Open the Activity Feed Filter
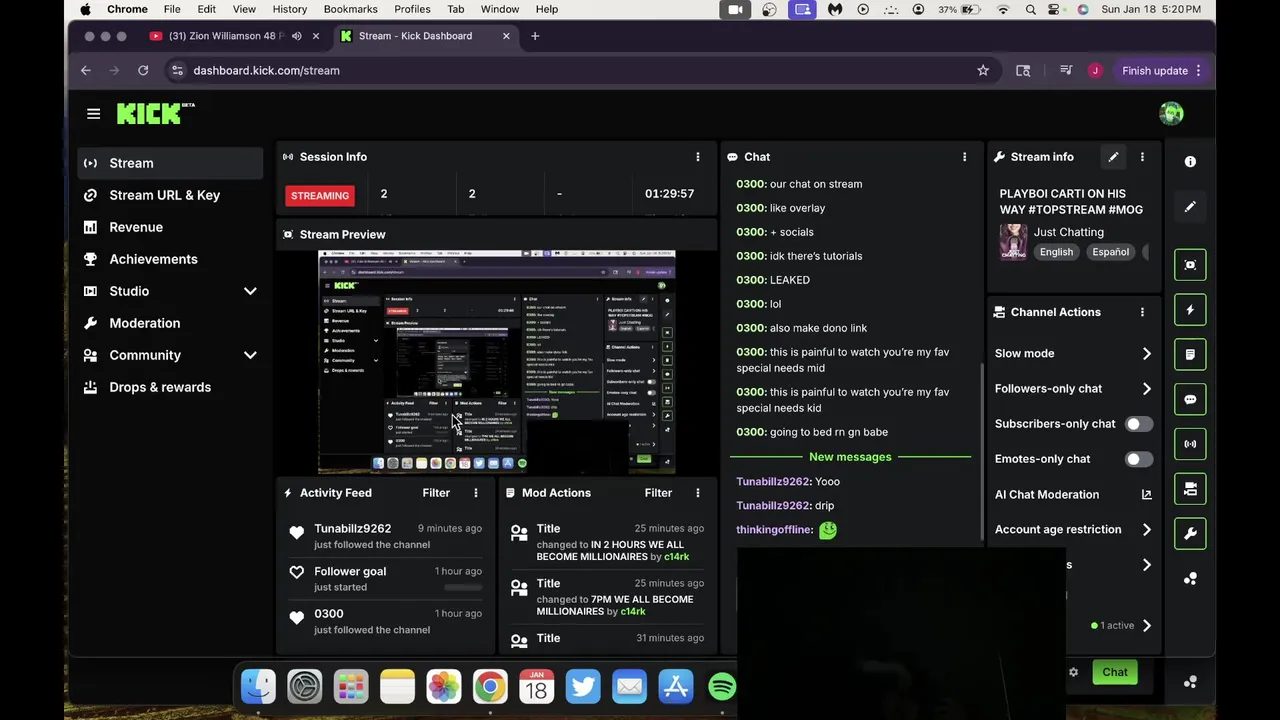 pos(436,493)
